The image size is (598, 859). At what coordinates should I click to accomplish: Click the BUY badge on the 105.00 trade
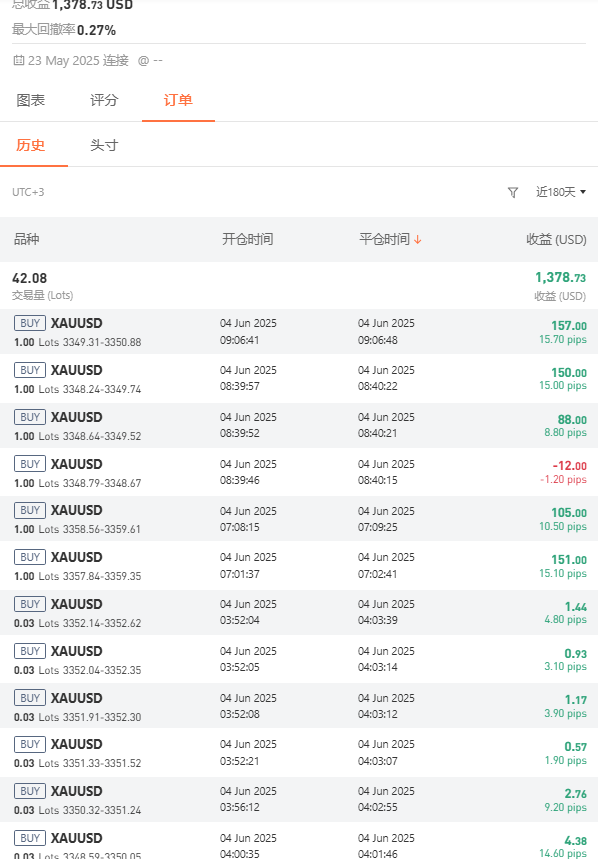[x=30, y=510]
